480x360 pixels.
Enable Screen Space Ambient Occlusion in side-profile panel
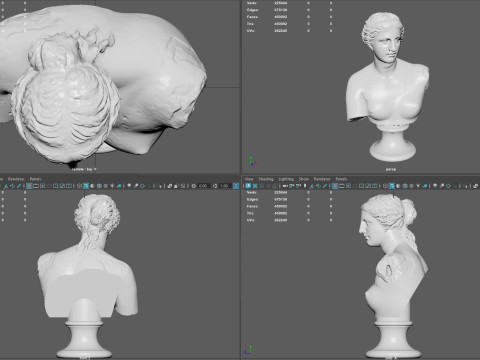[x=435, y=186]
